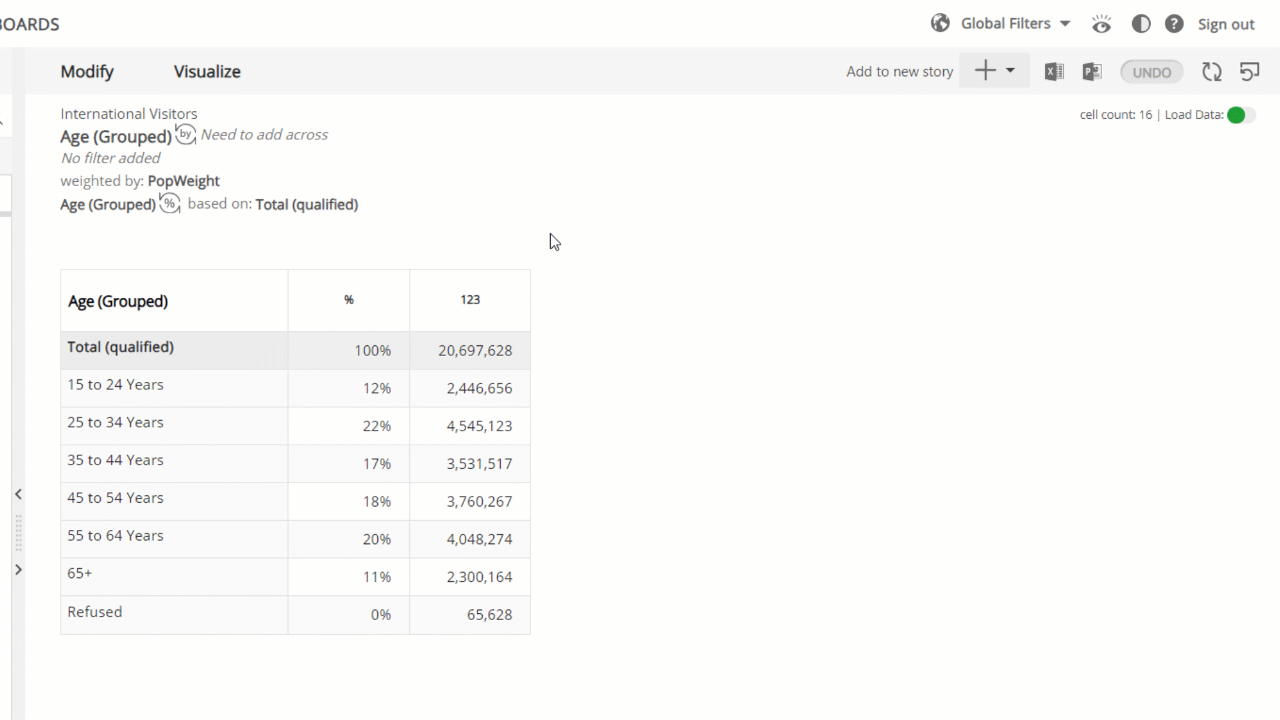This screenshot has height=720, width=1280.
Task: Collapse side panel with left chevron
Action: pos(18,494)
